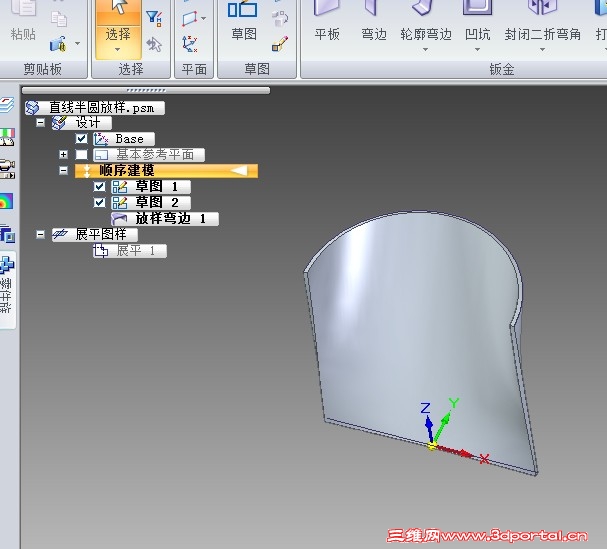This screenshot has width=607, height=549.
Task: Select the 弯边 flange tool
Action: click(374, 21)
